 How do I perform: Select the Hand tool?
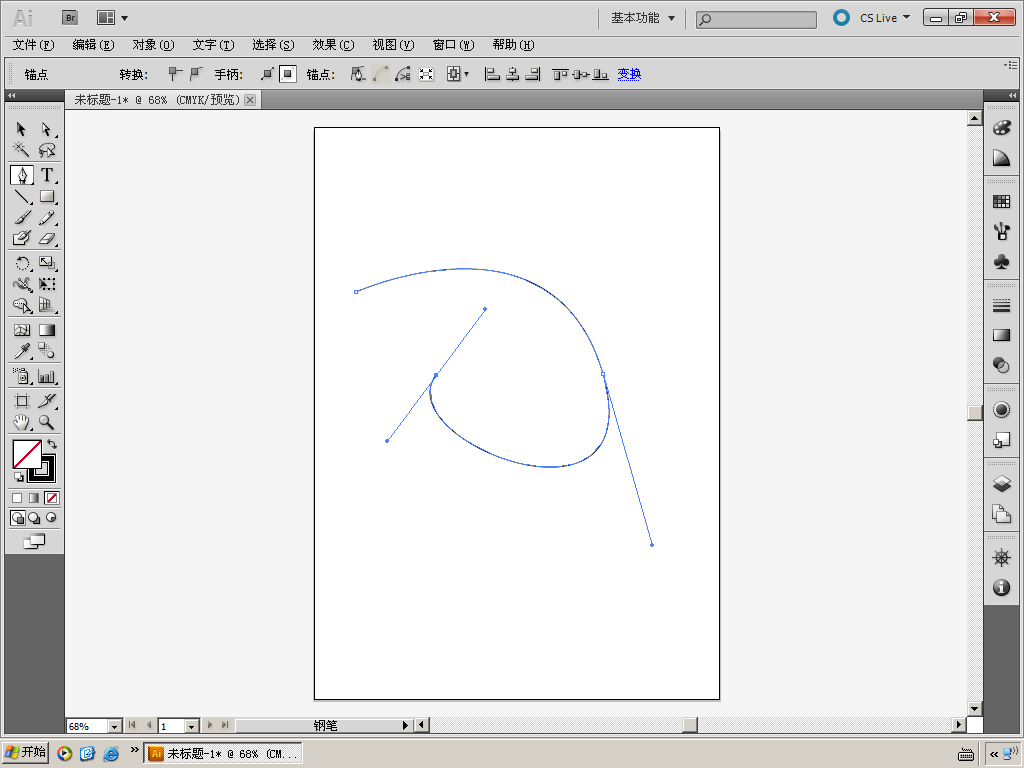[21, 423]
